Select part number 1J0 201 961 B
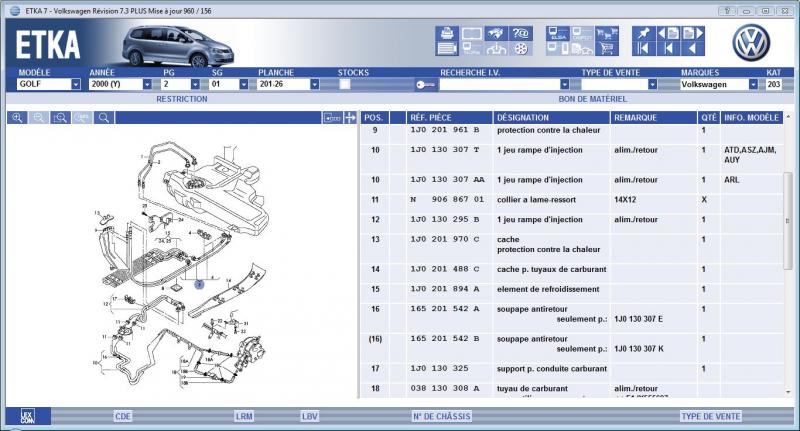This screenshot has width=800, height=431. point(445,130)
